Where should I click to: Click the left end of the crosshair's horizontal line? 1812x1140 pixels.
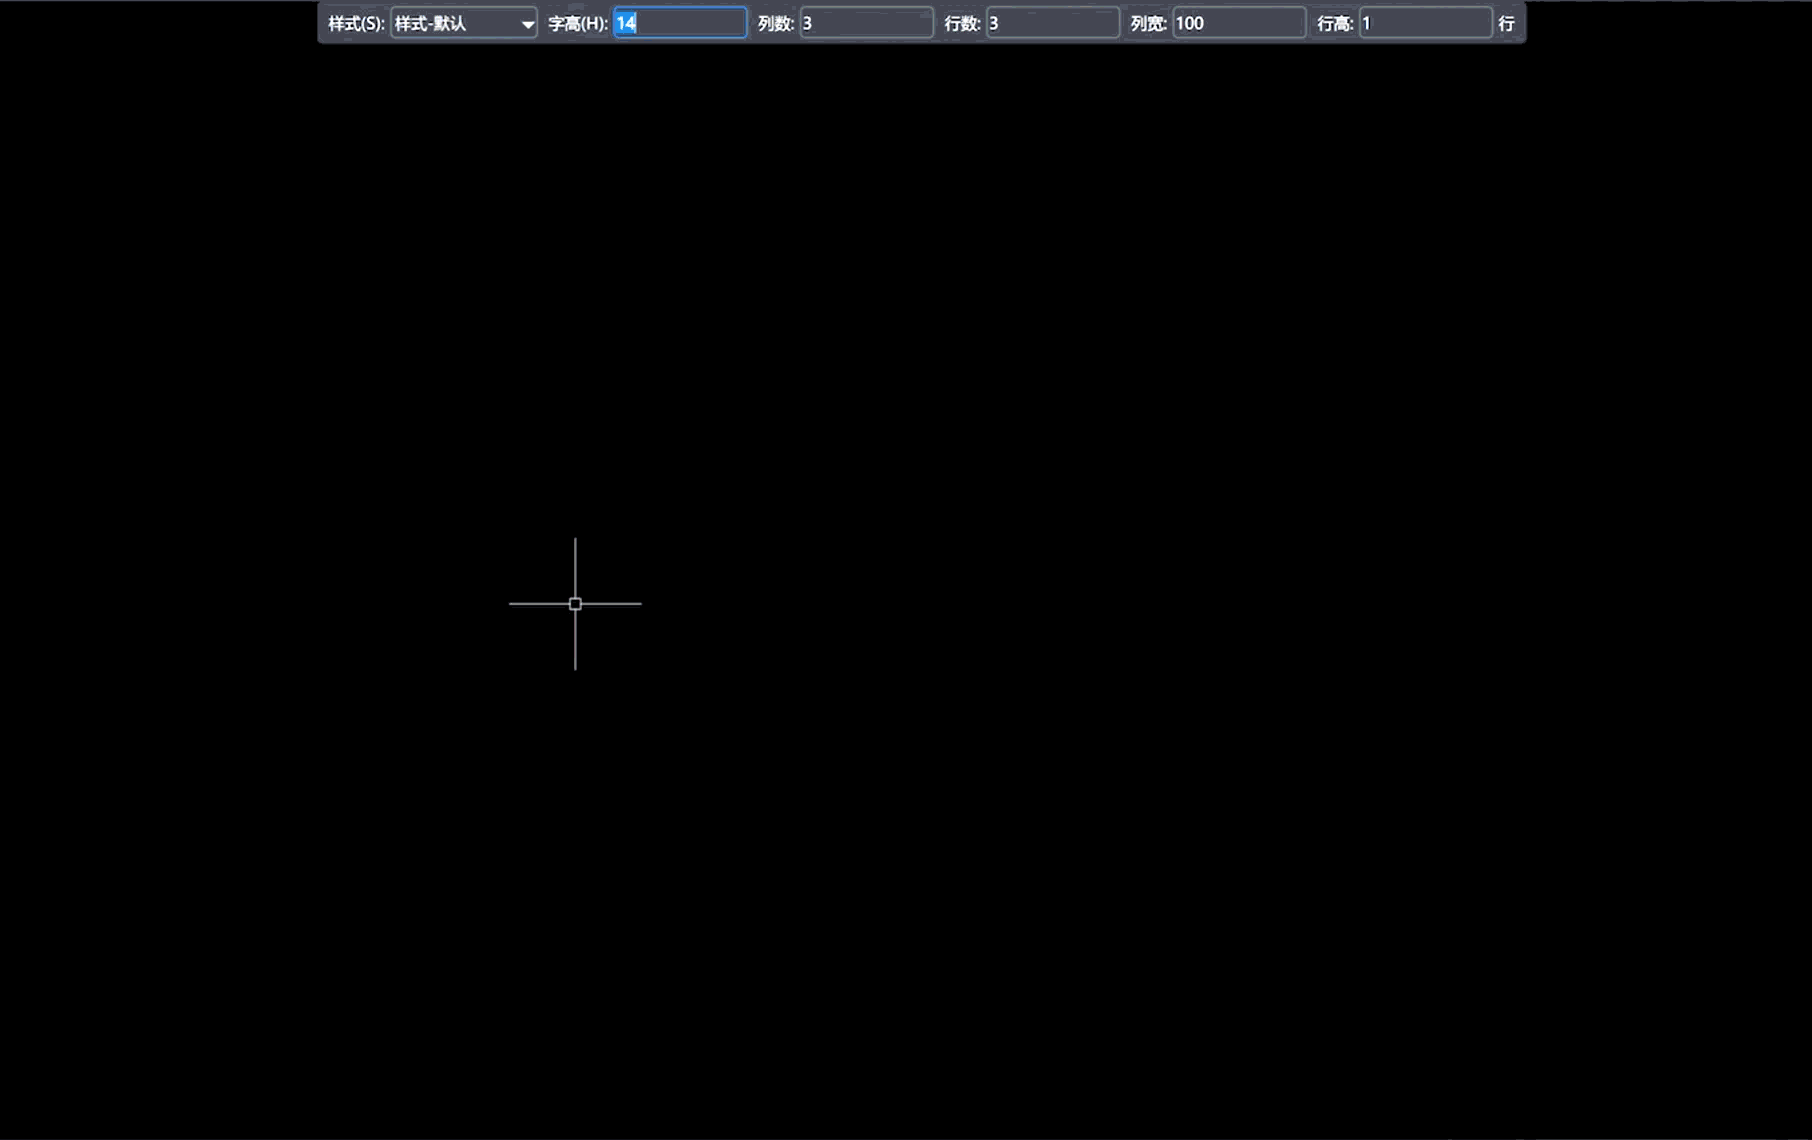tap(512, 604)
